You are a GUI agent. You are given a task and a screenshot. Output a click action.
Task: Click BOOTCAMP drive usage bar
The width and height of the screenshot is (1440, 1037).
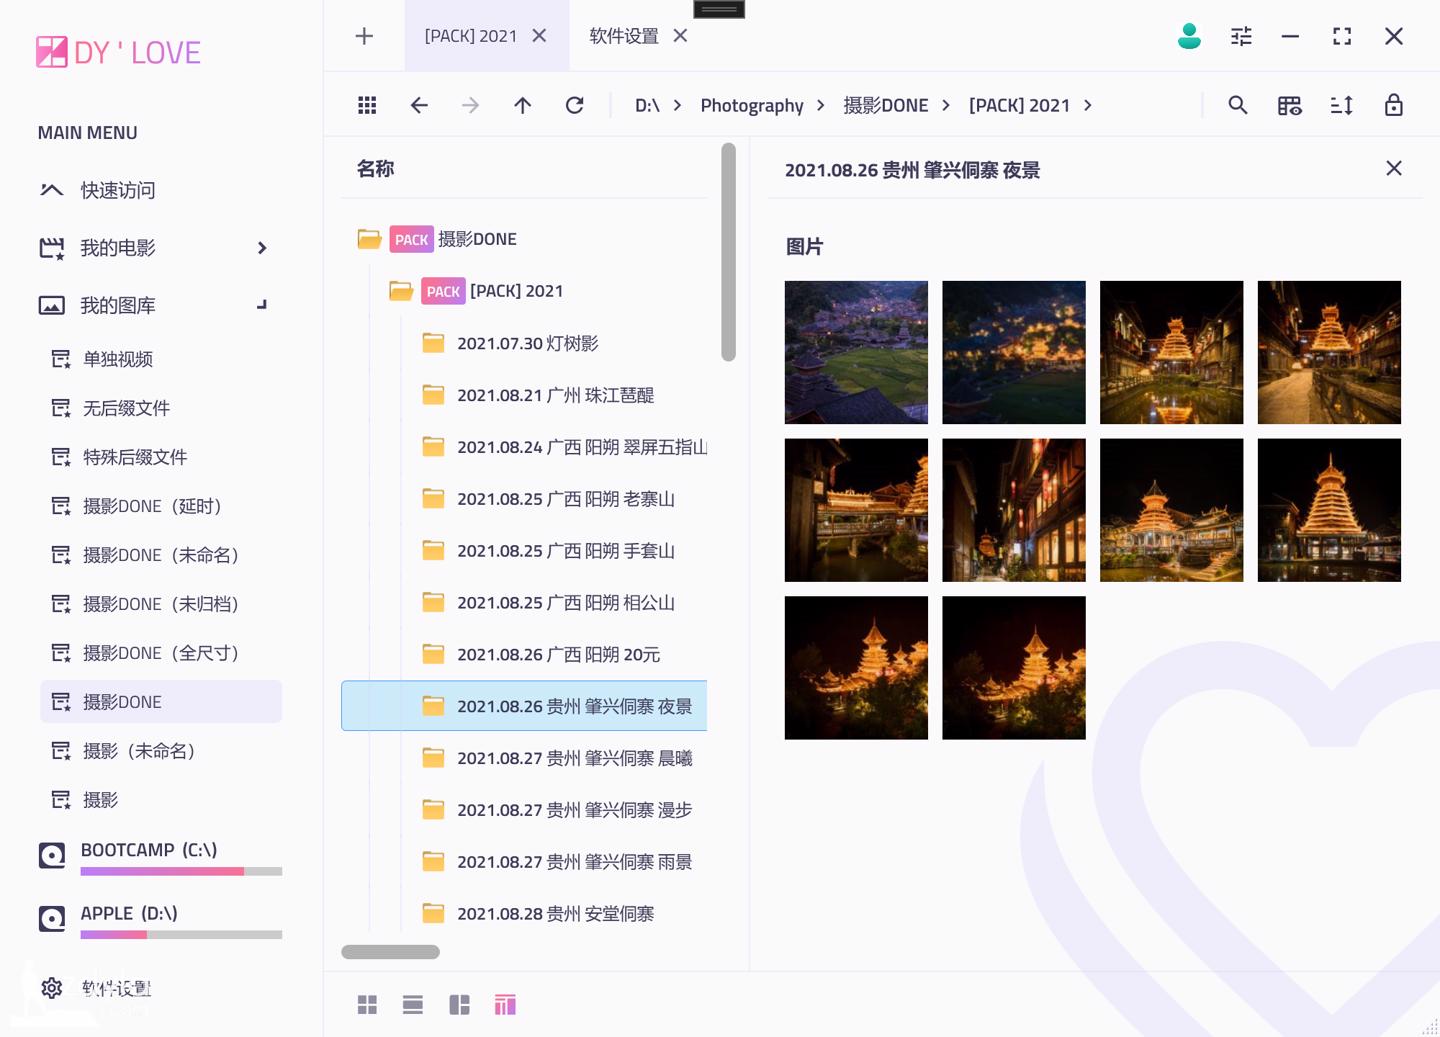181,872
